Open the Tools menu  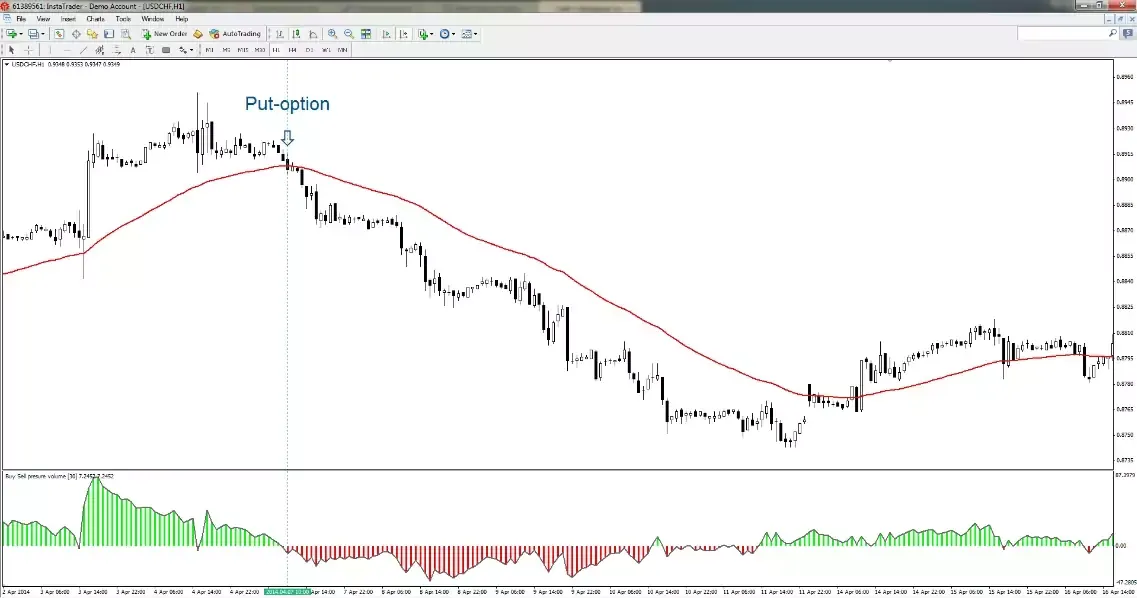pyautogui.click(x=123, y=19)
